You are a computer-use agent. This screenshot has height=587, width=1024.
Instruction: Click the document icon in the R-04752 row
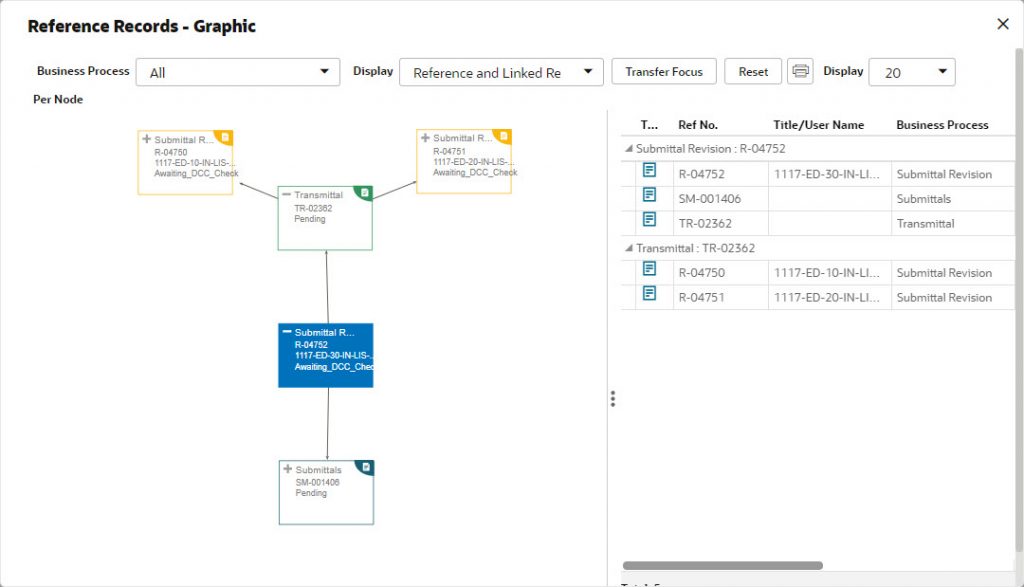pos(650,171)
